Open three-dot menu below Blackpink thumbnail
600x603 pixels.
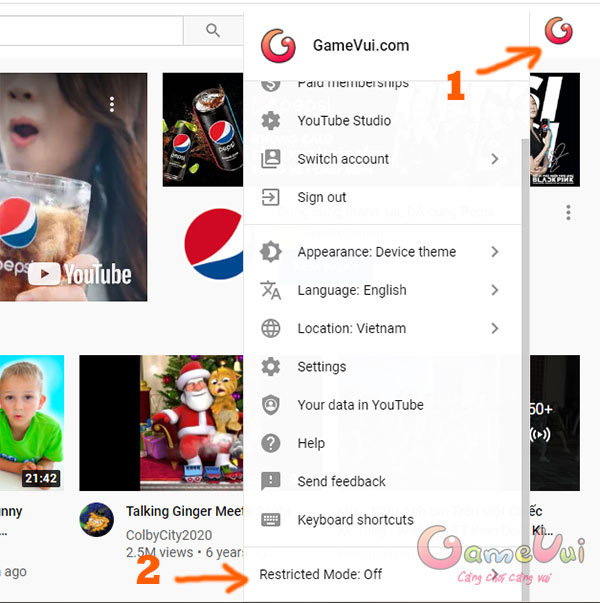(568, 213)
